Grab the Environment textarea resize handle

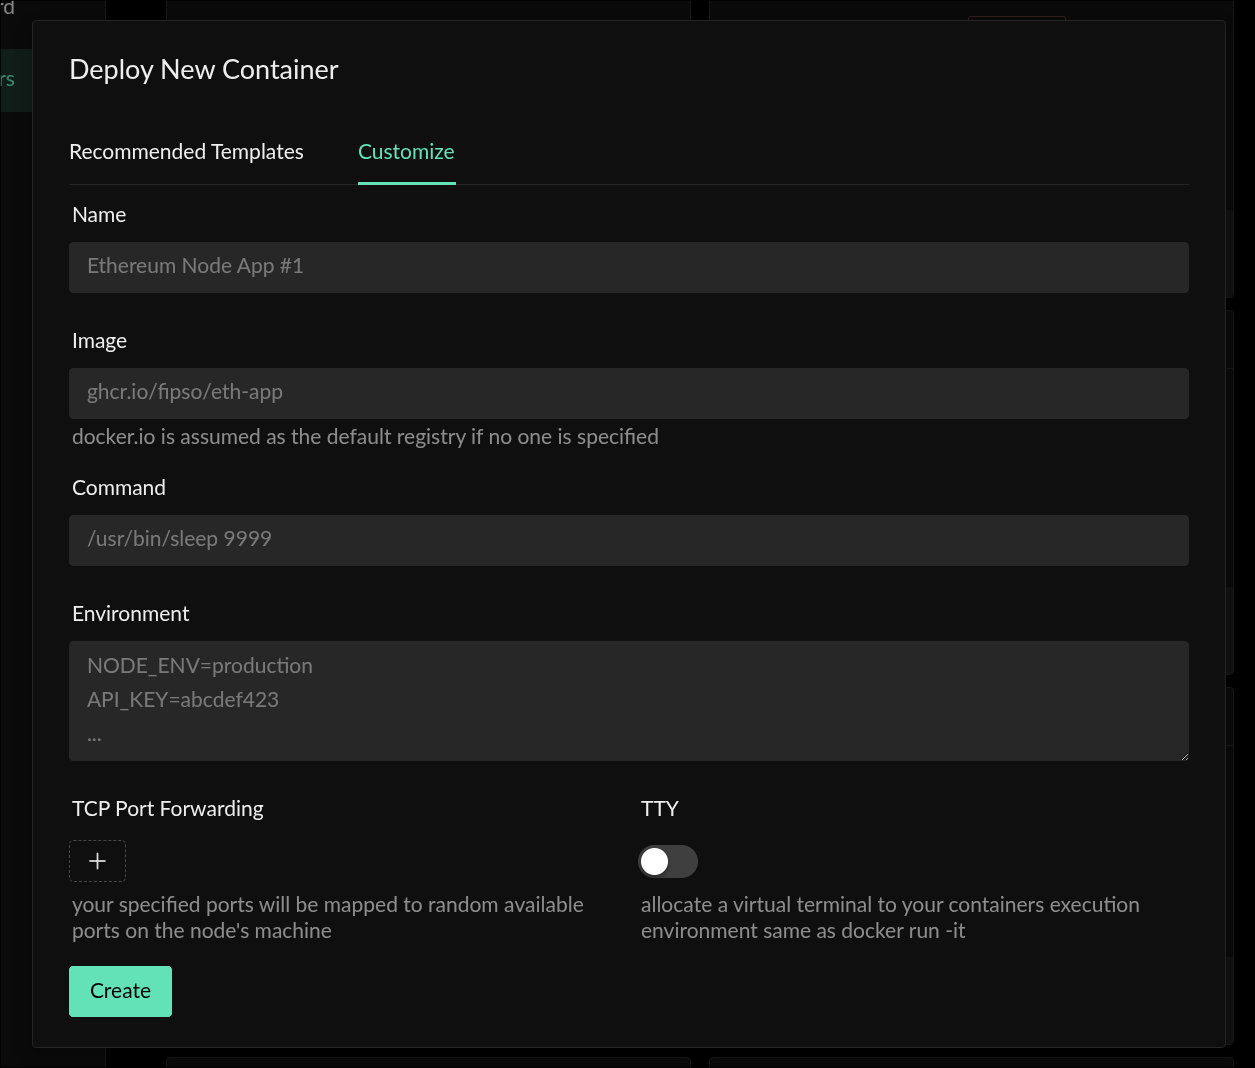1183,755
